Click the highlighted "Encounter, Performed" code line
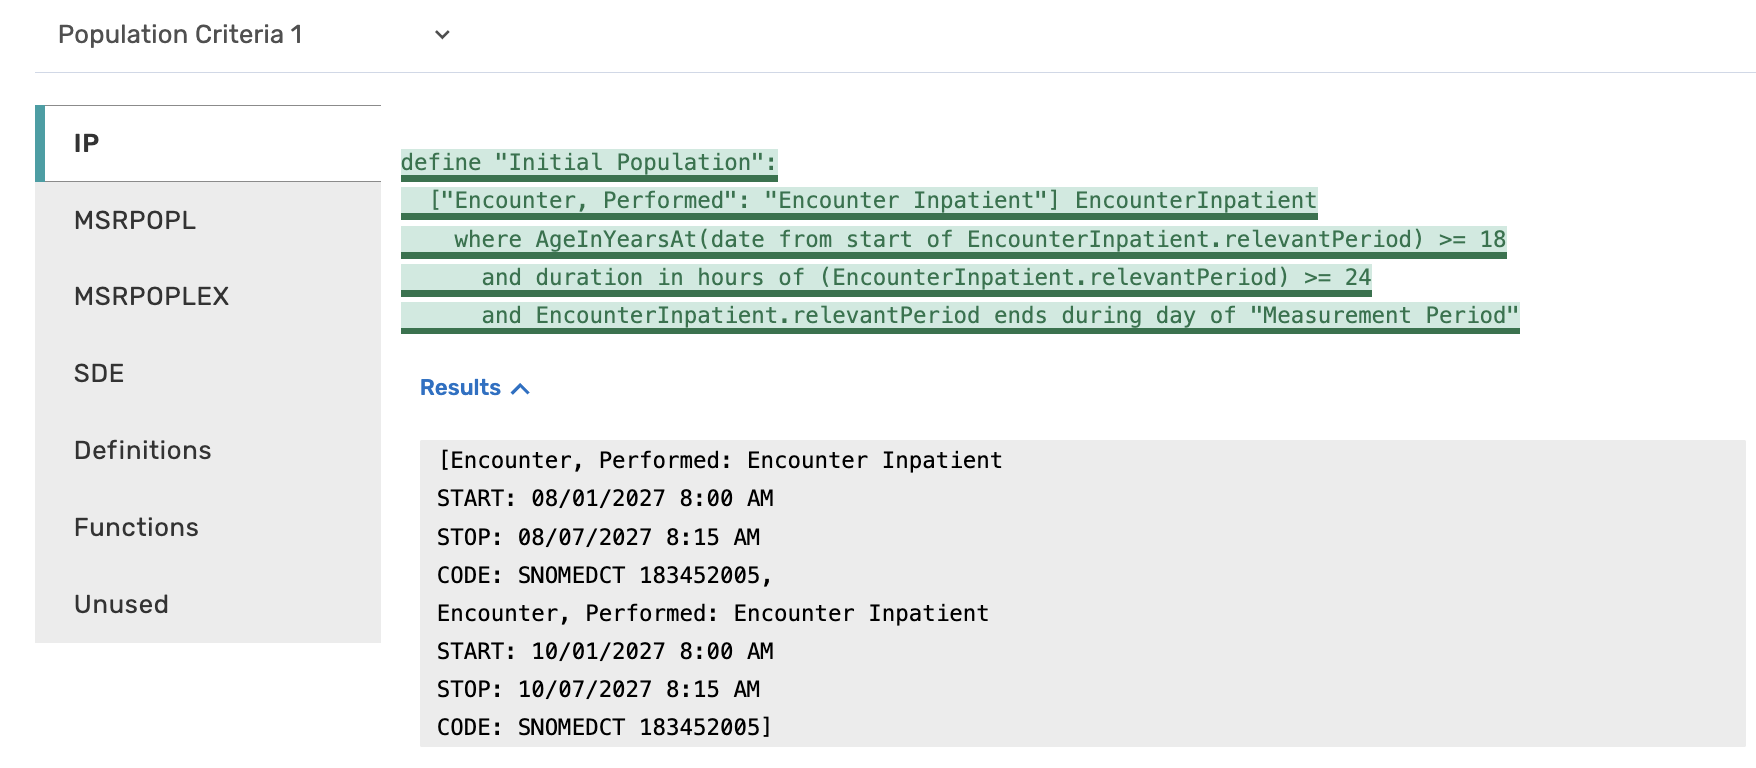Viewport: 1756px width, 768px height. click(858, 200)
